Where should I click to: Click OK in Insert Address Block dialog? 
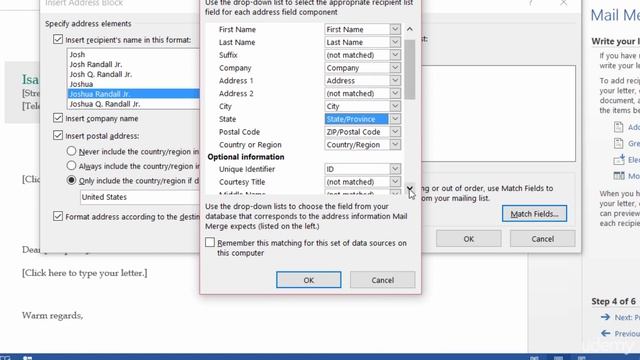pos(469,239)
